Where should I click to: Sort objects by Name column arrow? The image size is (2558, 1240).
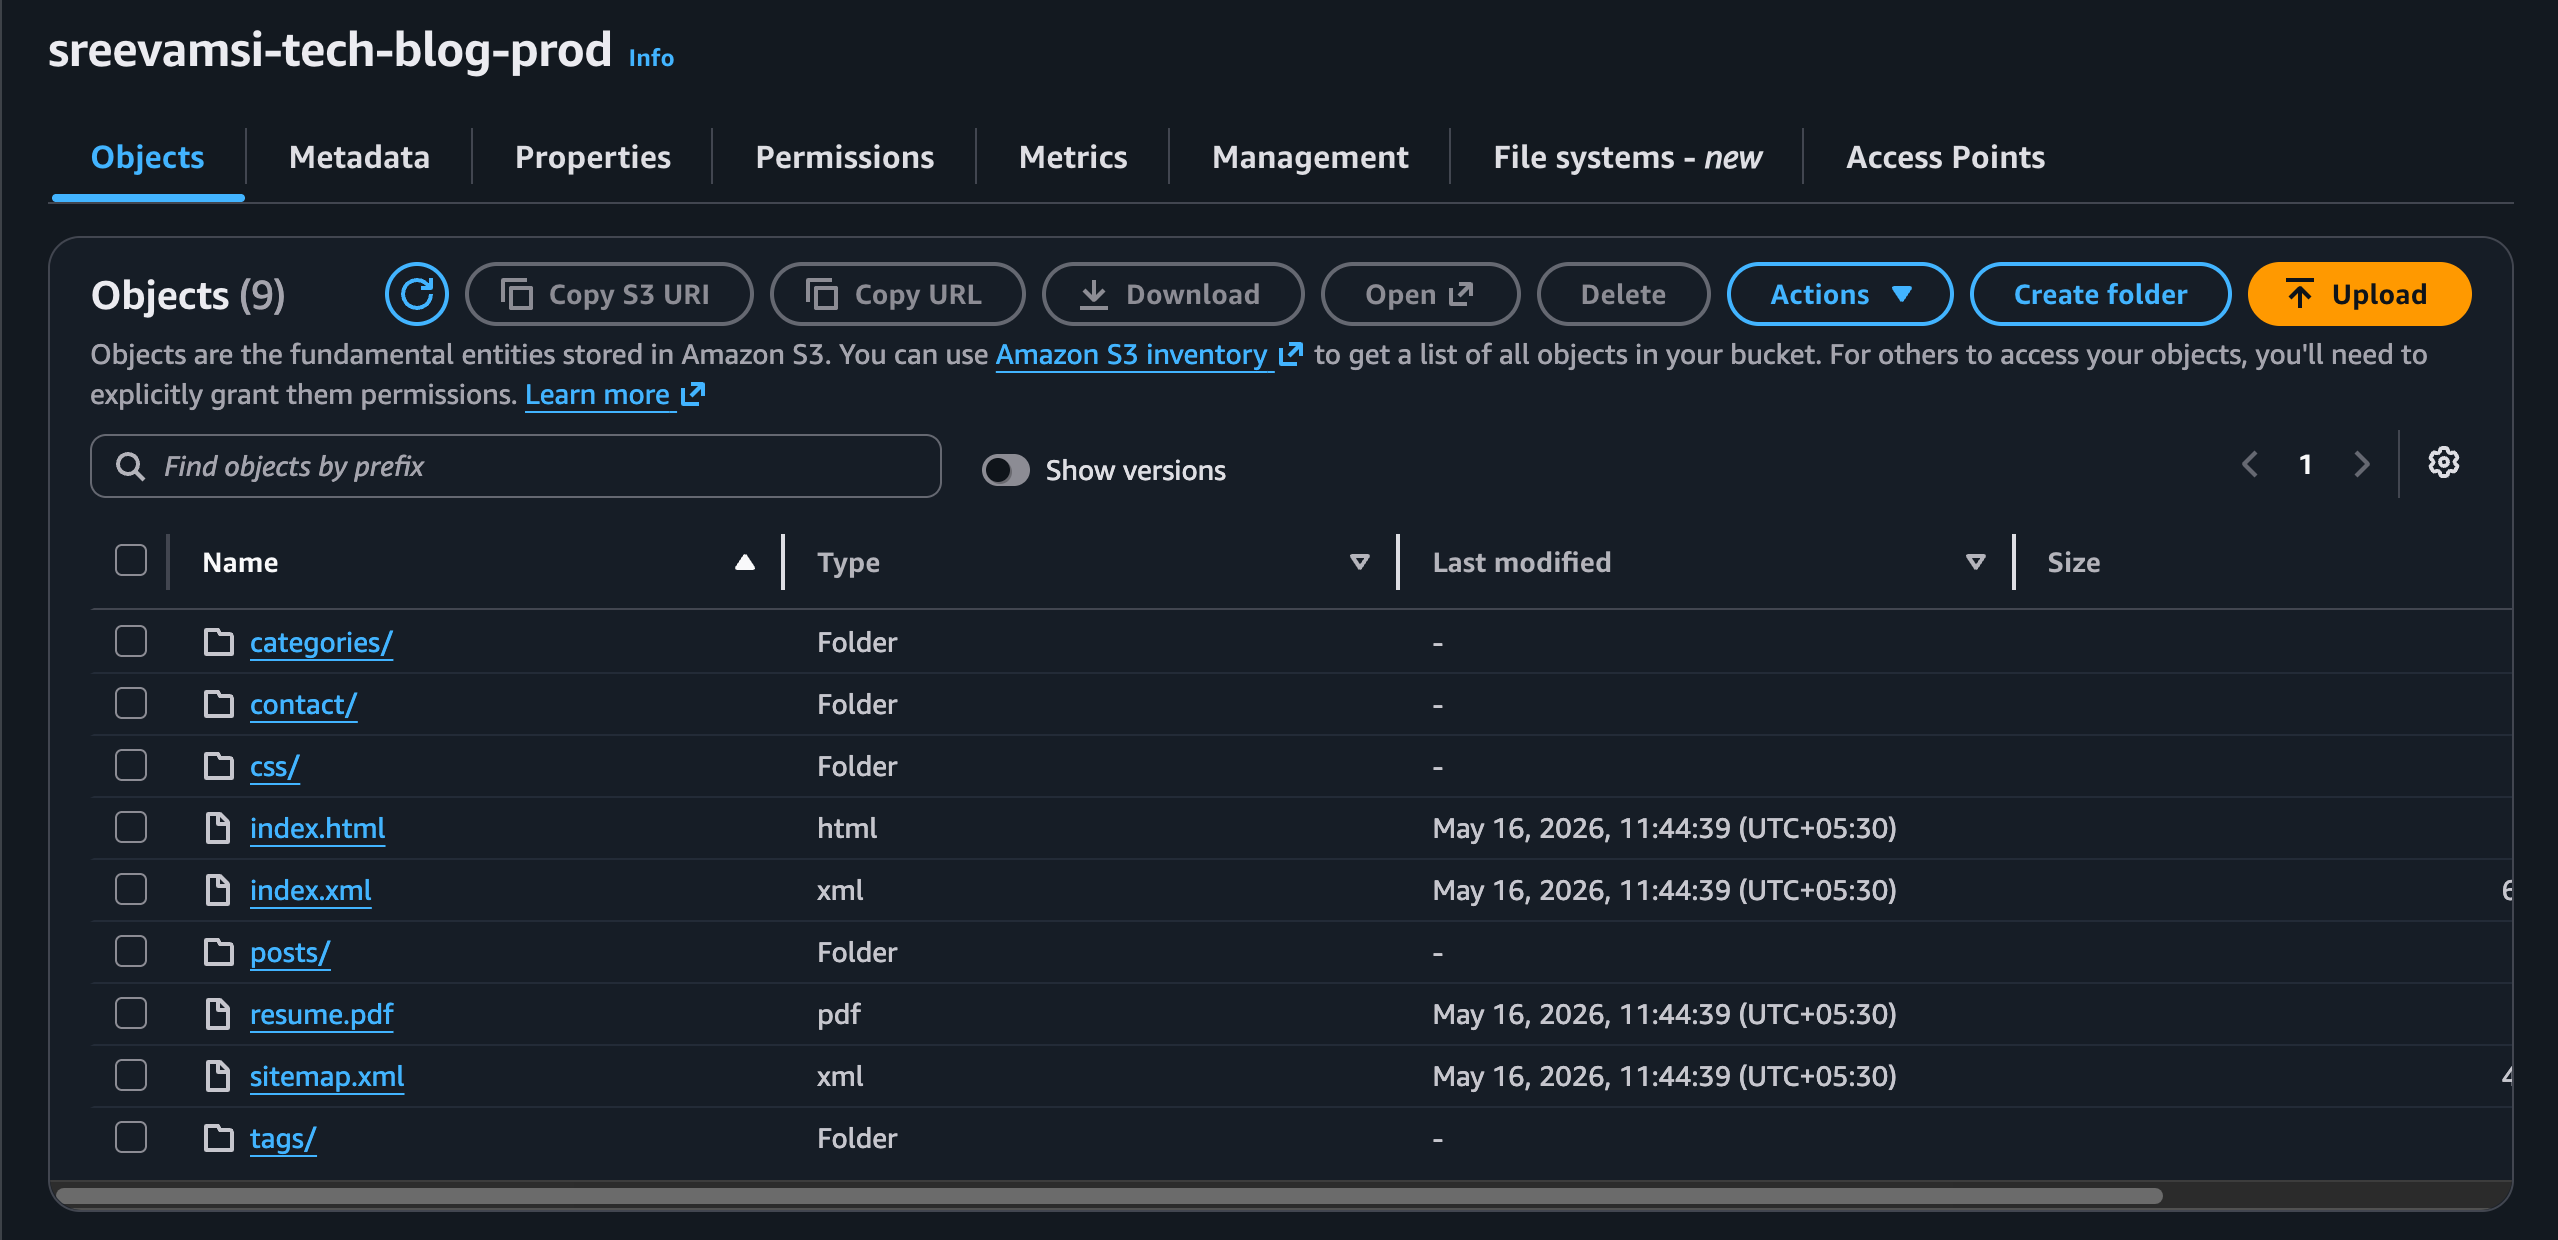[744, 562]
